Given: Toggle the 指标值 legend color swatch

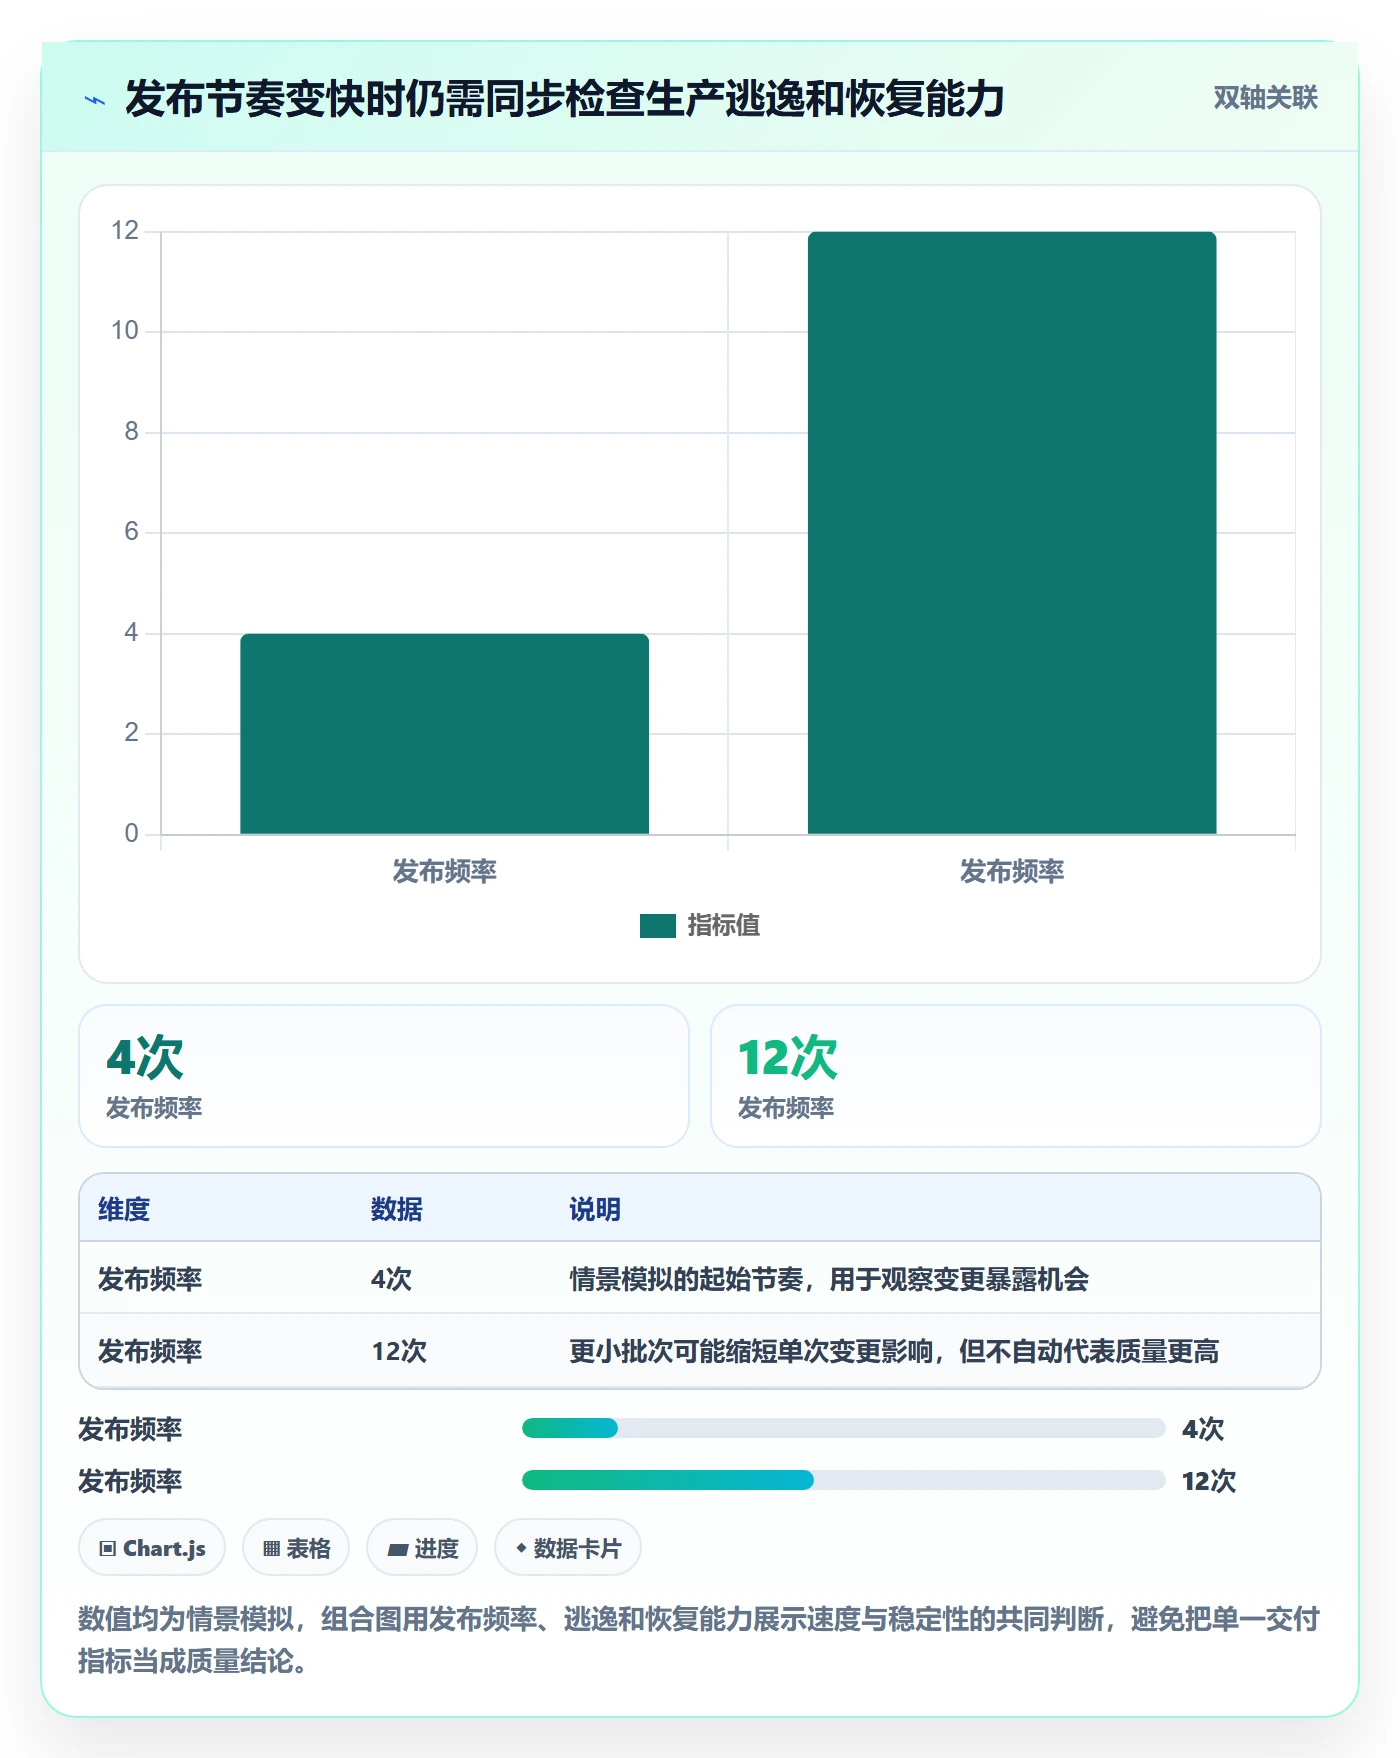Looking at the screenshot, I should click(658, 926).
